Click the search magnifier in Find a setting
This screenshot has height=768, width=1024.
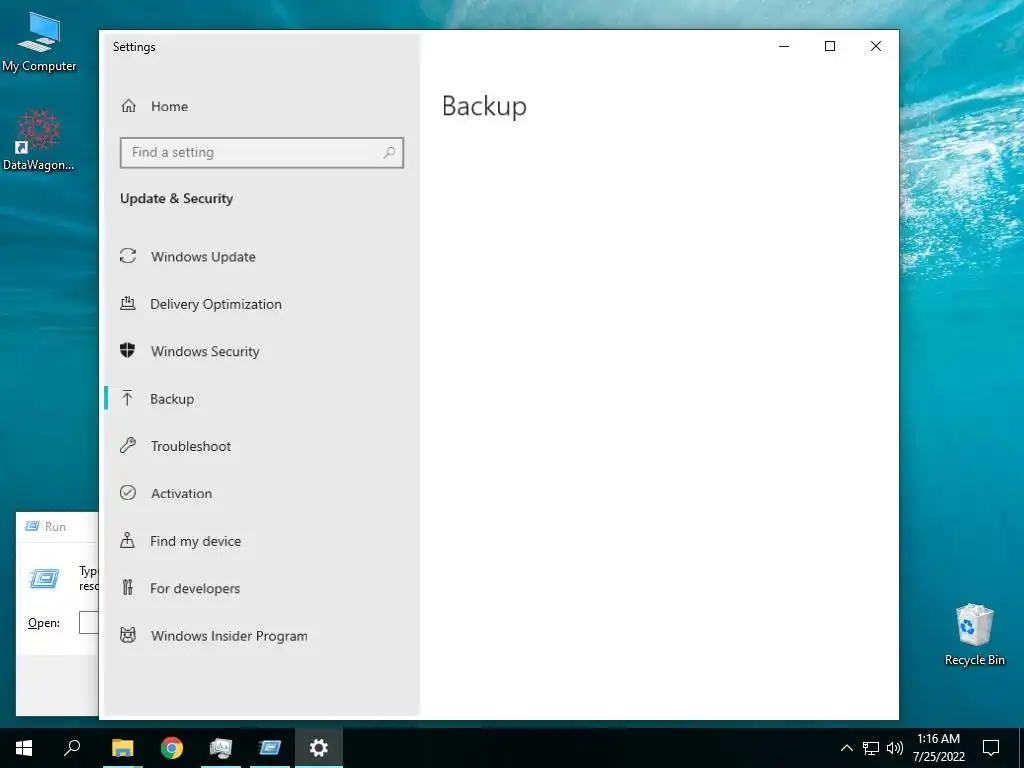click(389, 153)
